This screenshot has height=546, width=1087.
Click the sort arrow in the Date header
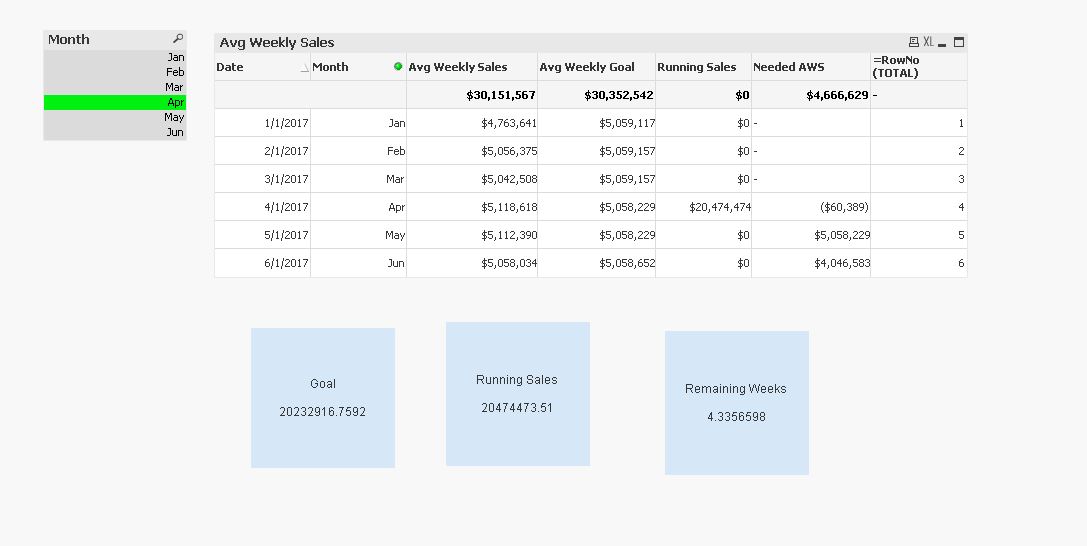[x=305, y=68]
